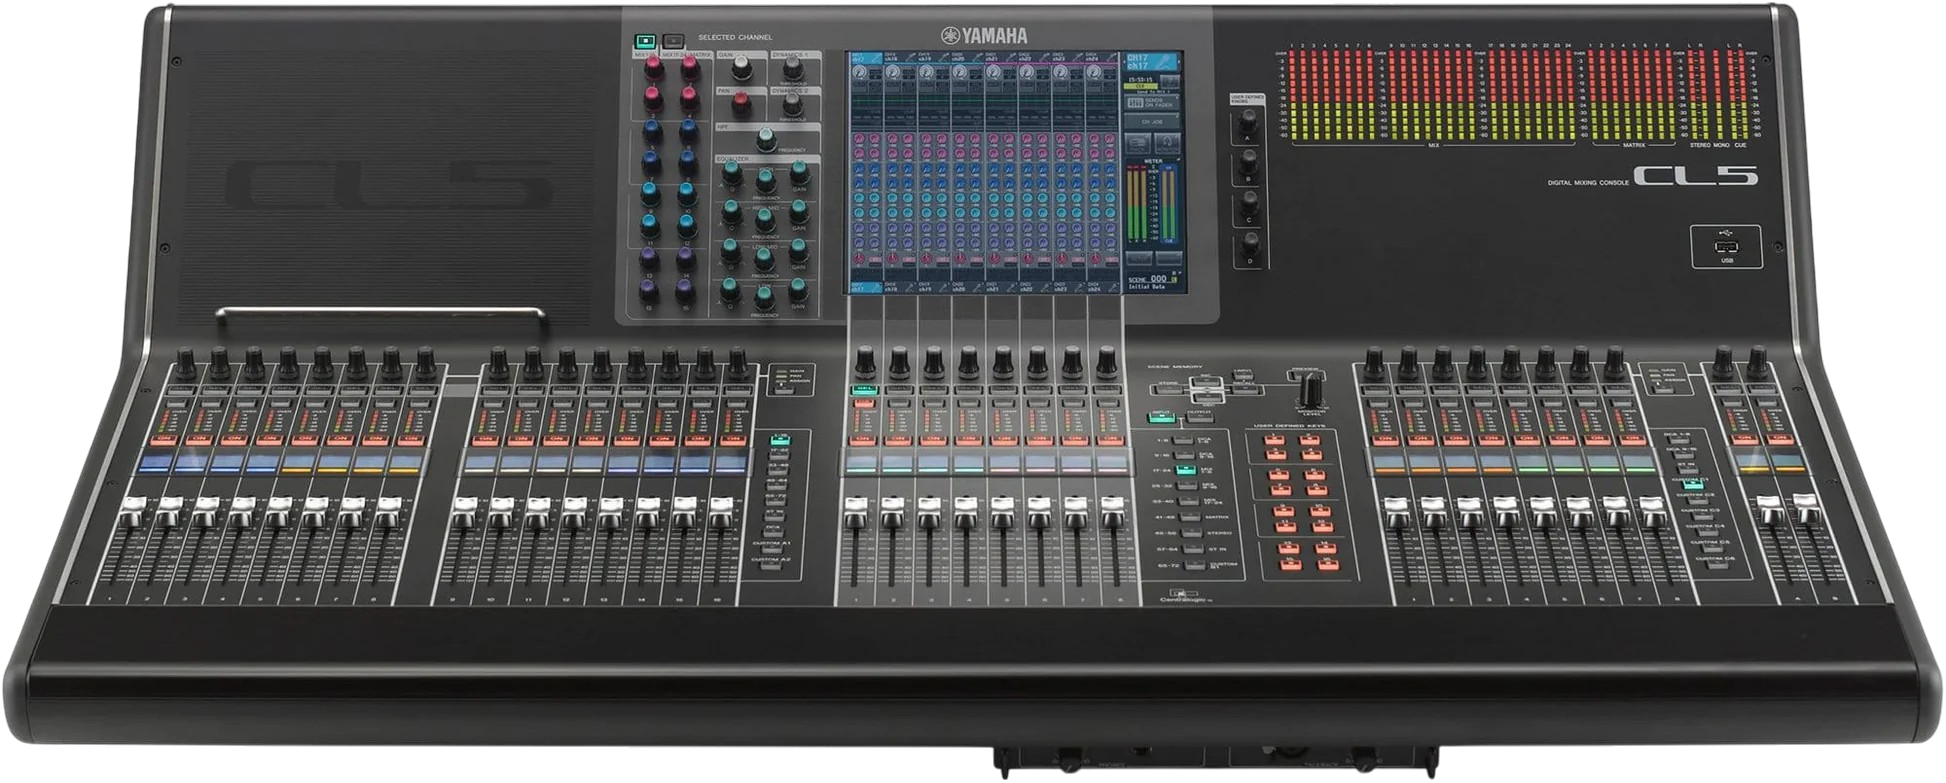Screen dimensions: 1946x783
Task: Select the 49-56 / STEREO bank key
Action: 1190,533
